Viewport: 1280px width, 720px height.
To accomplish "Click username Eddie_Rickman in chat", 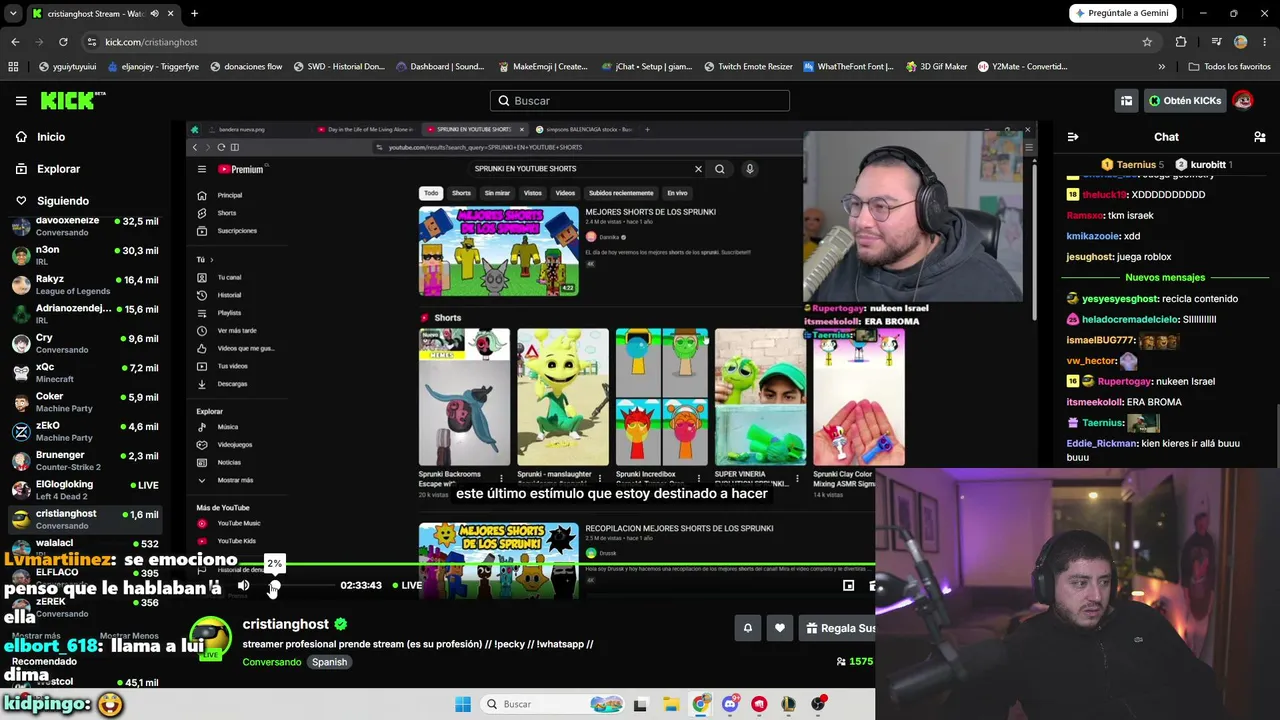I will click(1102, 443).
